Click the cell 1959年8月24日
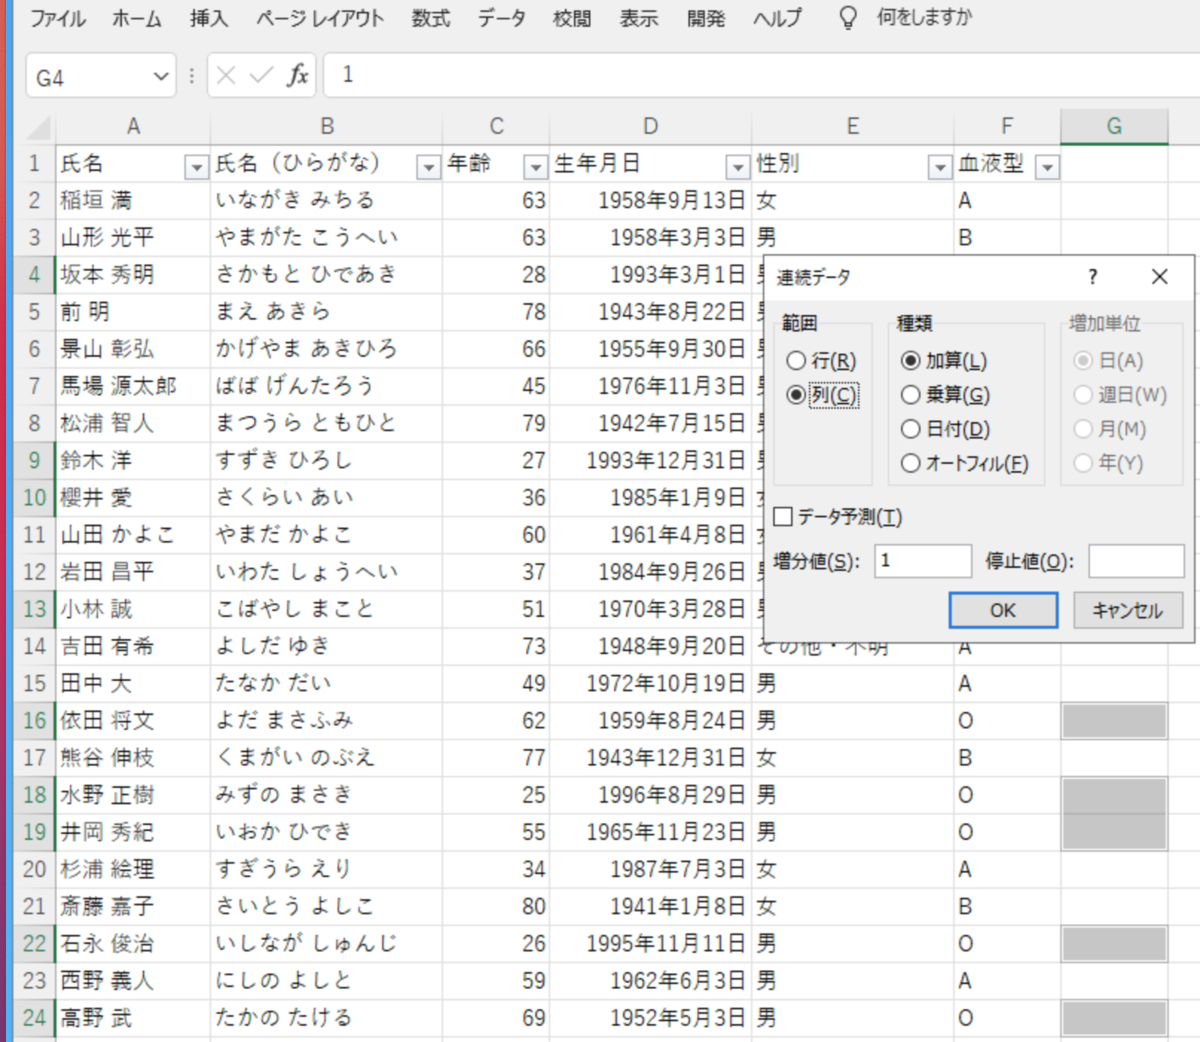Image resolution: width=1200 pixels, height=1042 pixels. point(650,721)
